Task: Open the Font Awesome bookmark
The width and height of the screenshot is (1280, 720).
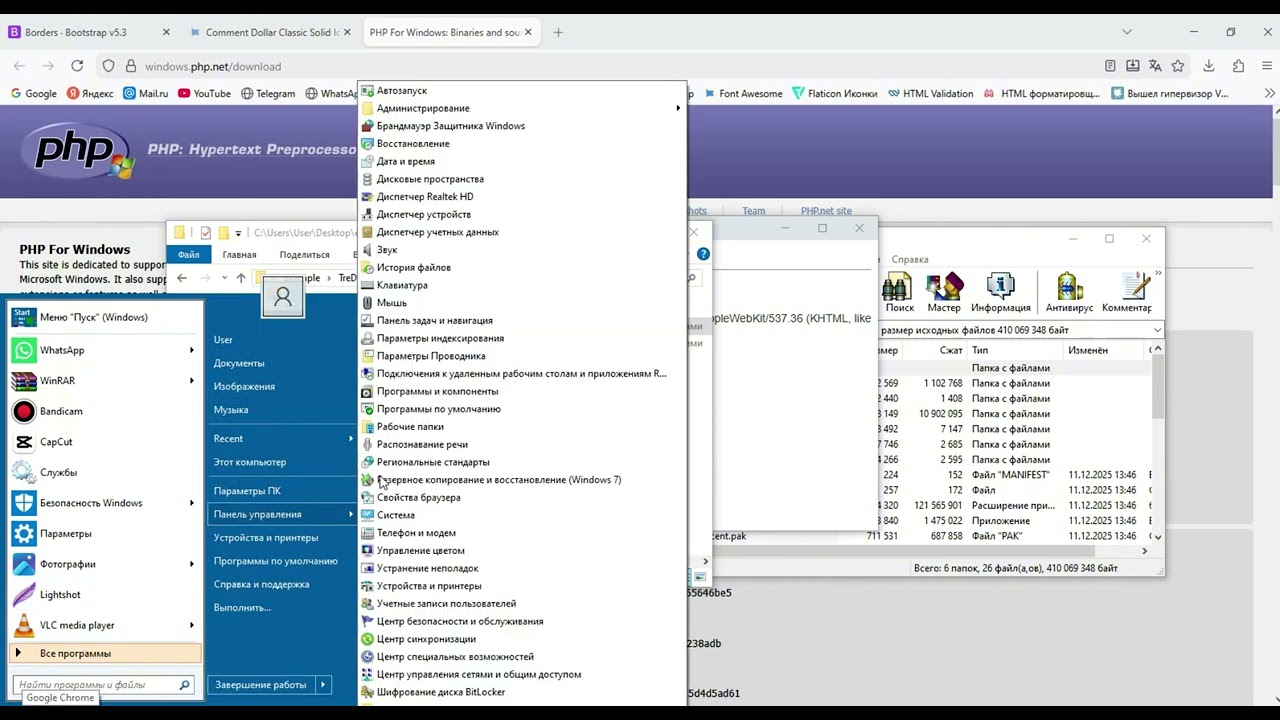Action: [x=743, y=93]
